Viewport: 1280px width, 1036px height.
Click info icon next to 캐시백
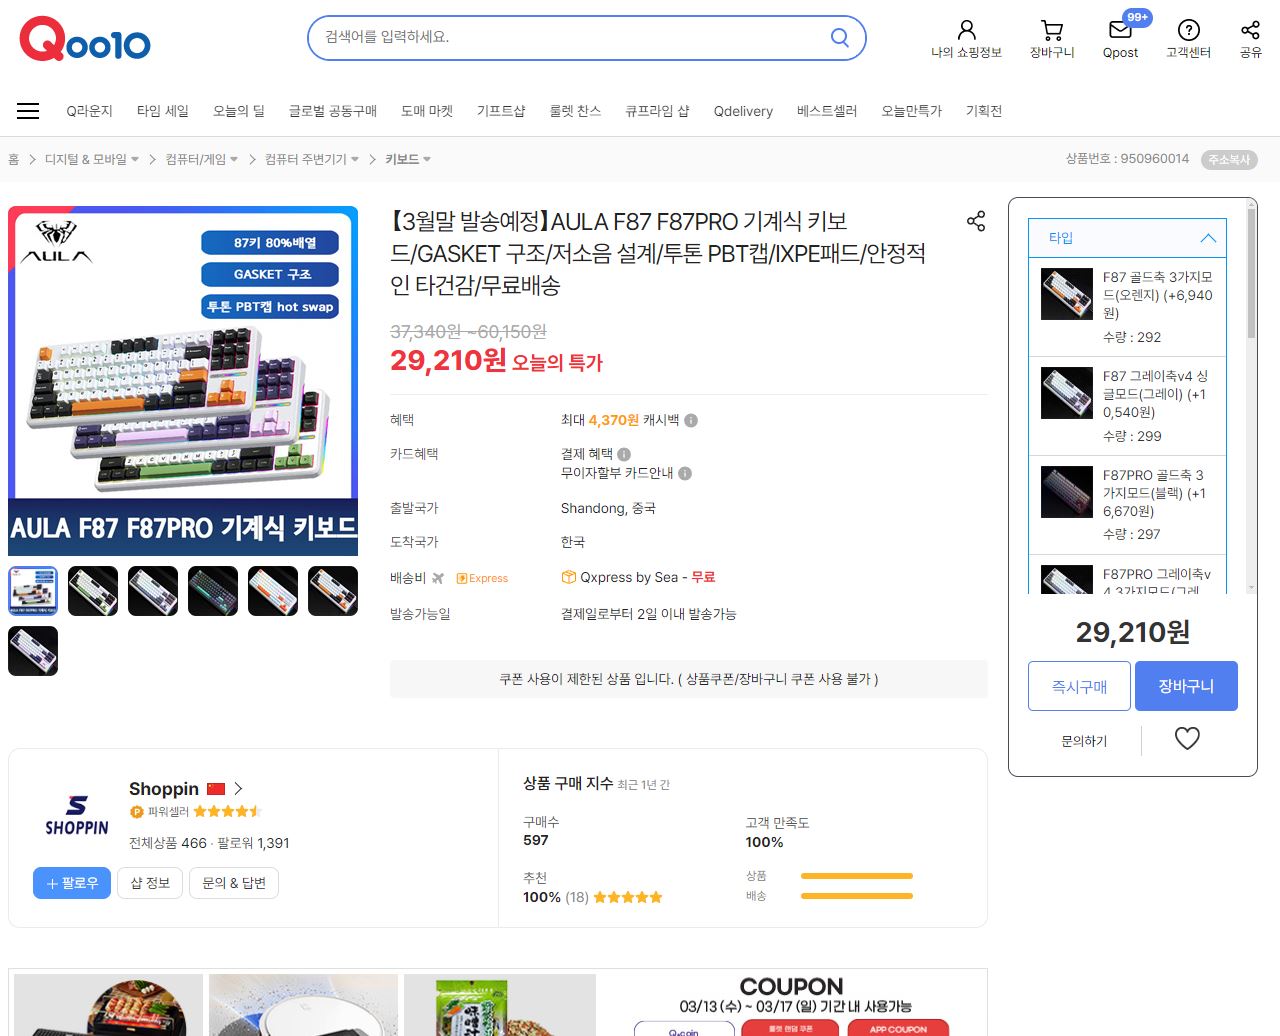pyautogui.click(x=691, y=420)
